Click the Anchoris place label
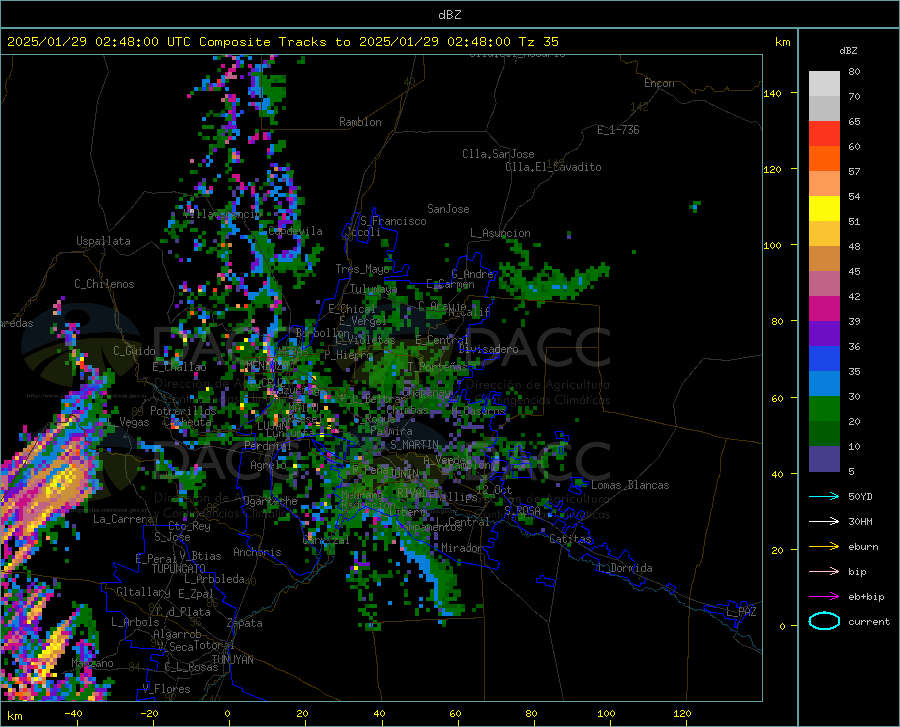 pos(257,552)
